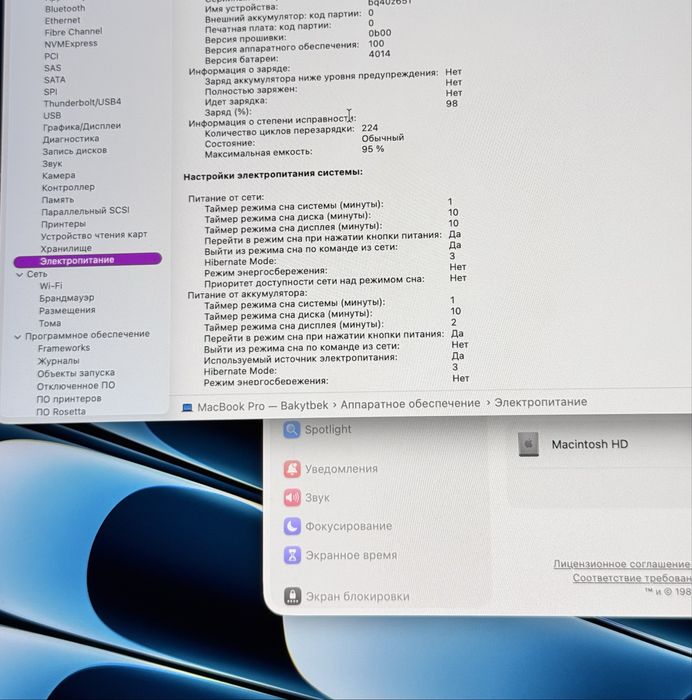Image resolution: width=692 pixels, height=700 pixels.
Task: Open the Соответствие требованиям link
Action: [632, 578]
